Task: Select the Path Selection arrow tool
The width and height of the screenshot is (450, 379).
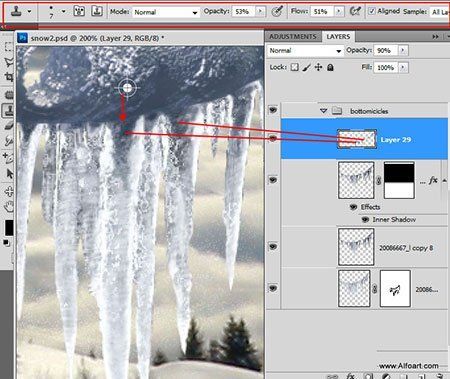Action: 9,173
